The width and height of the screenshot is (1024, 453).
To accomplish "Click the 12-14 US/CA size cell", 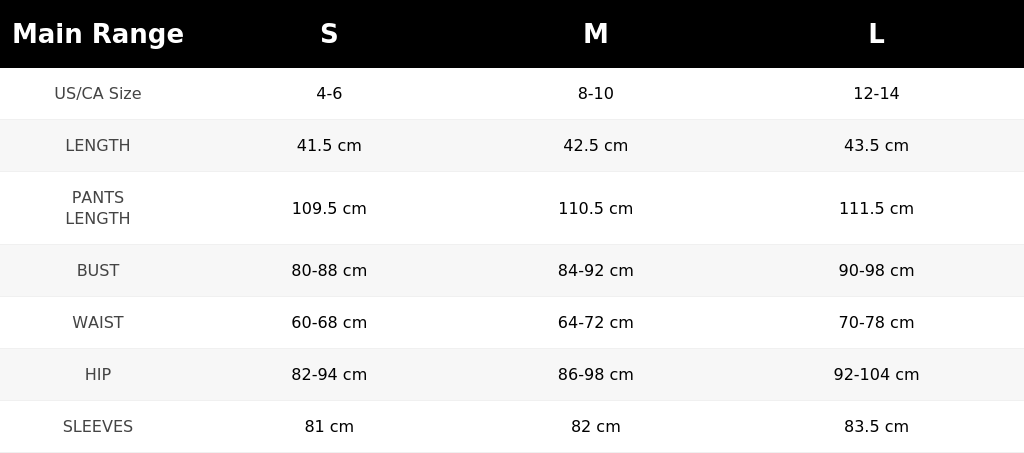I will click(x=876, y=93).
